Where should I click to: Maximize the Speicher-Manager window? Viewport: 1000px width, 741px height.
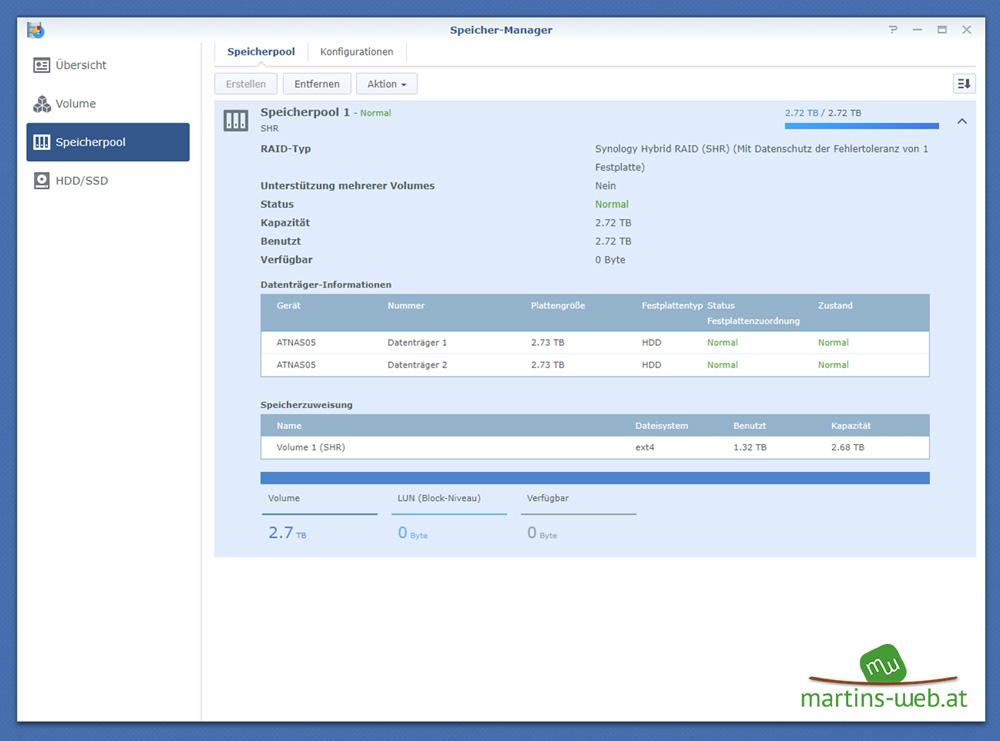pos(942,29)
